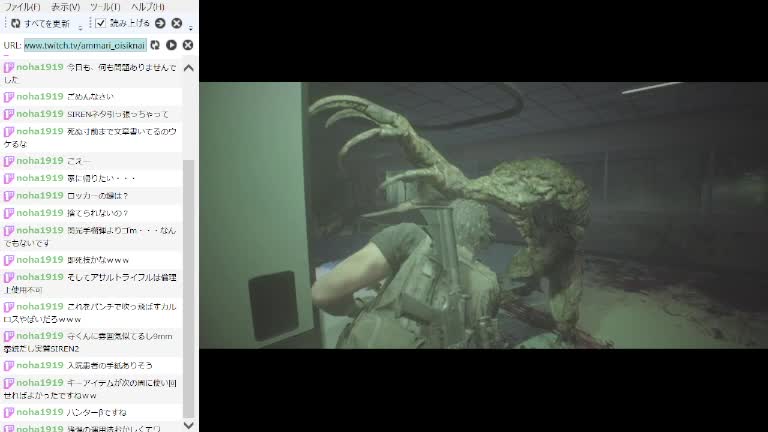The width and height of the screenshot is (768, 432).
Task: Click the chat list scroll-up arrow
Action: point(189,68)
